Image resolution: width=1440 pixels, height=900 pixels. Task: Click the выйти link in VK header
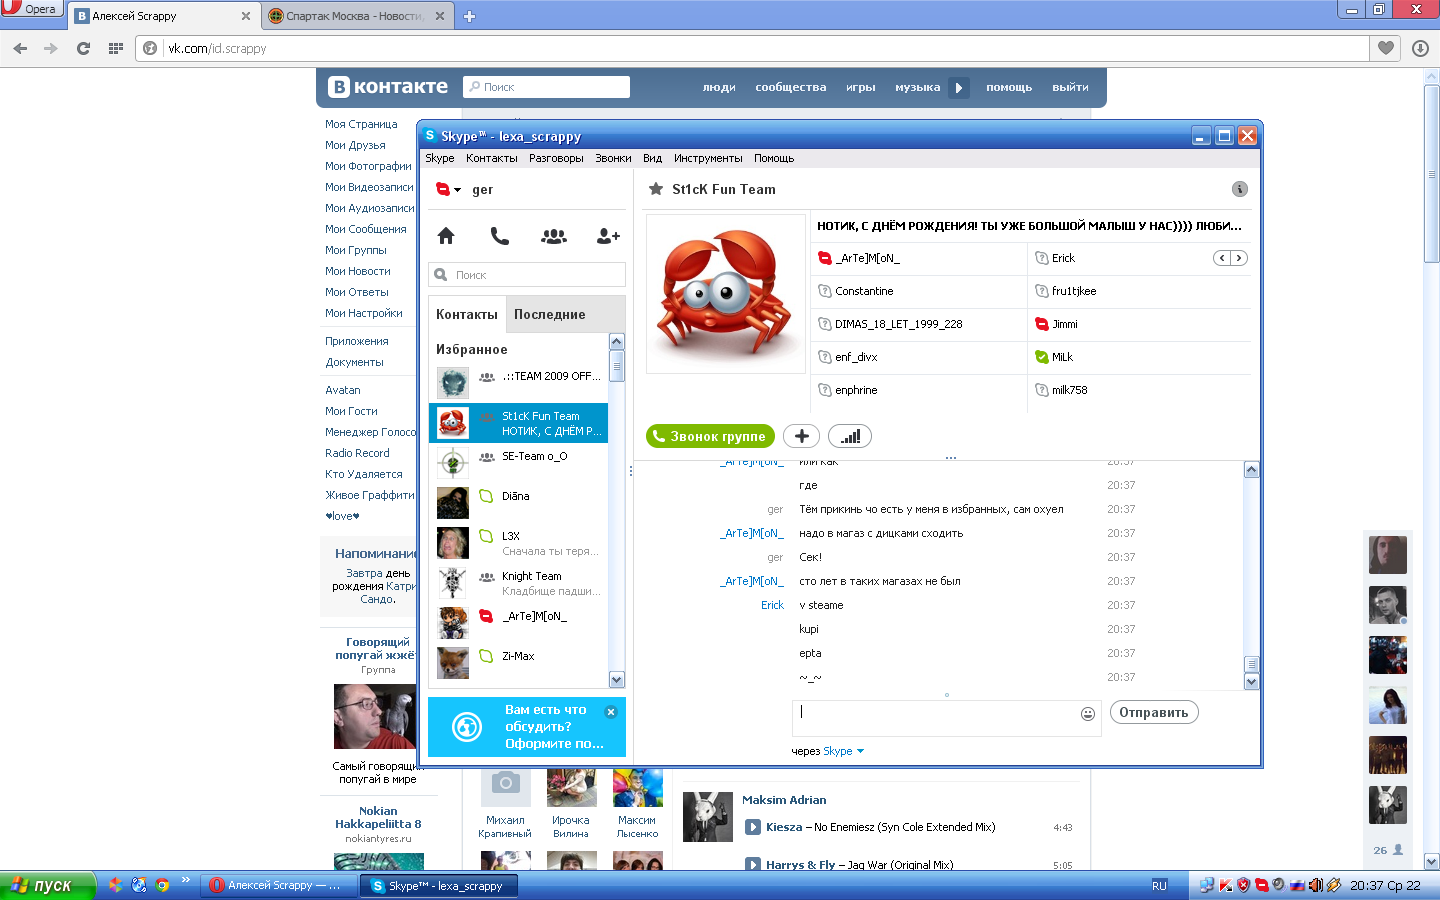(1070, 87)
